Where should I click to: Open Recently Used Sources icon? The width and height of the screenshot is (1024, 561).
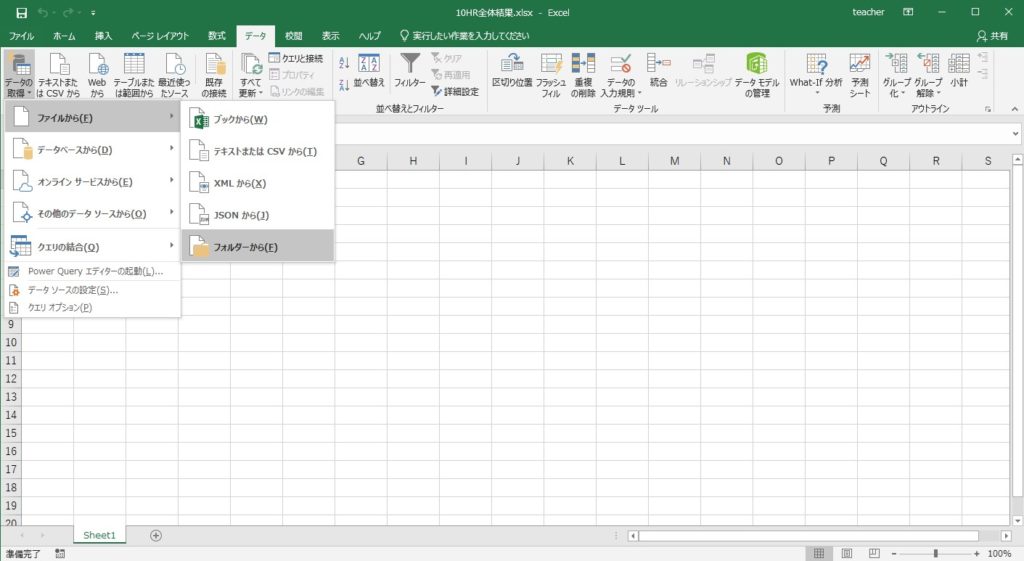[x=174, y=76]
